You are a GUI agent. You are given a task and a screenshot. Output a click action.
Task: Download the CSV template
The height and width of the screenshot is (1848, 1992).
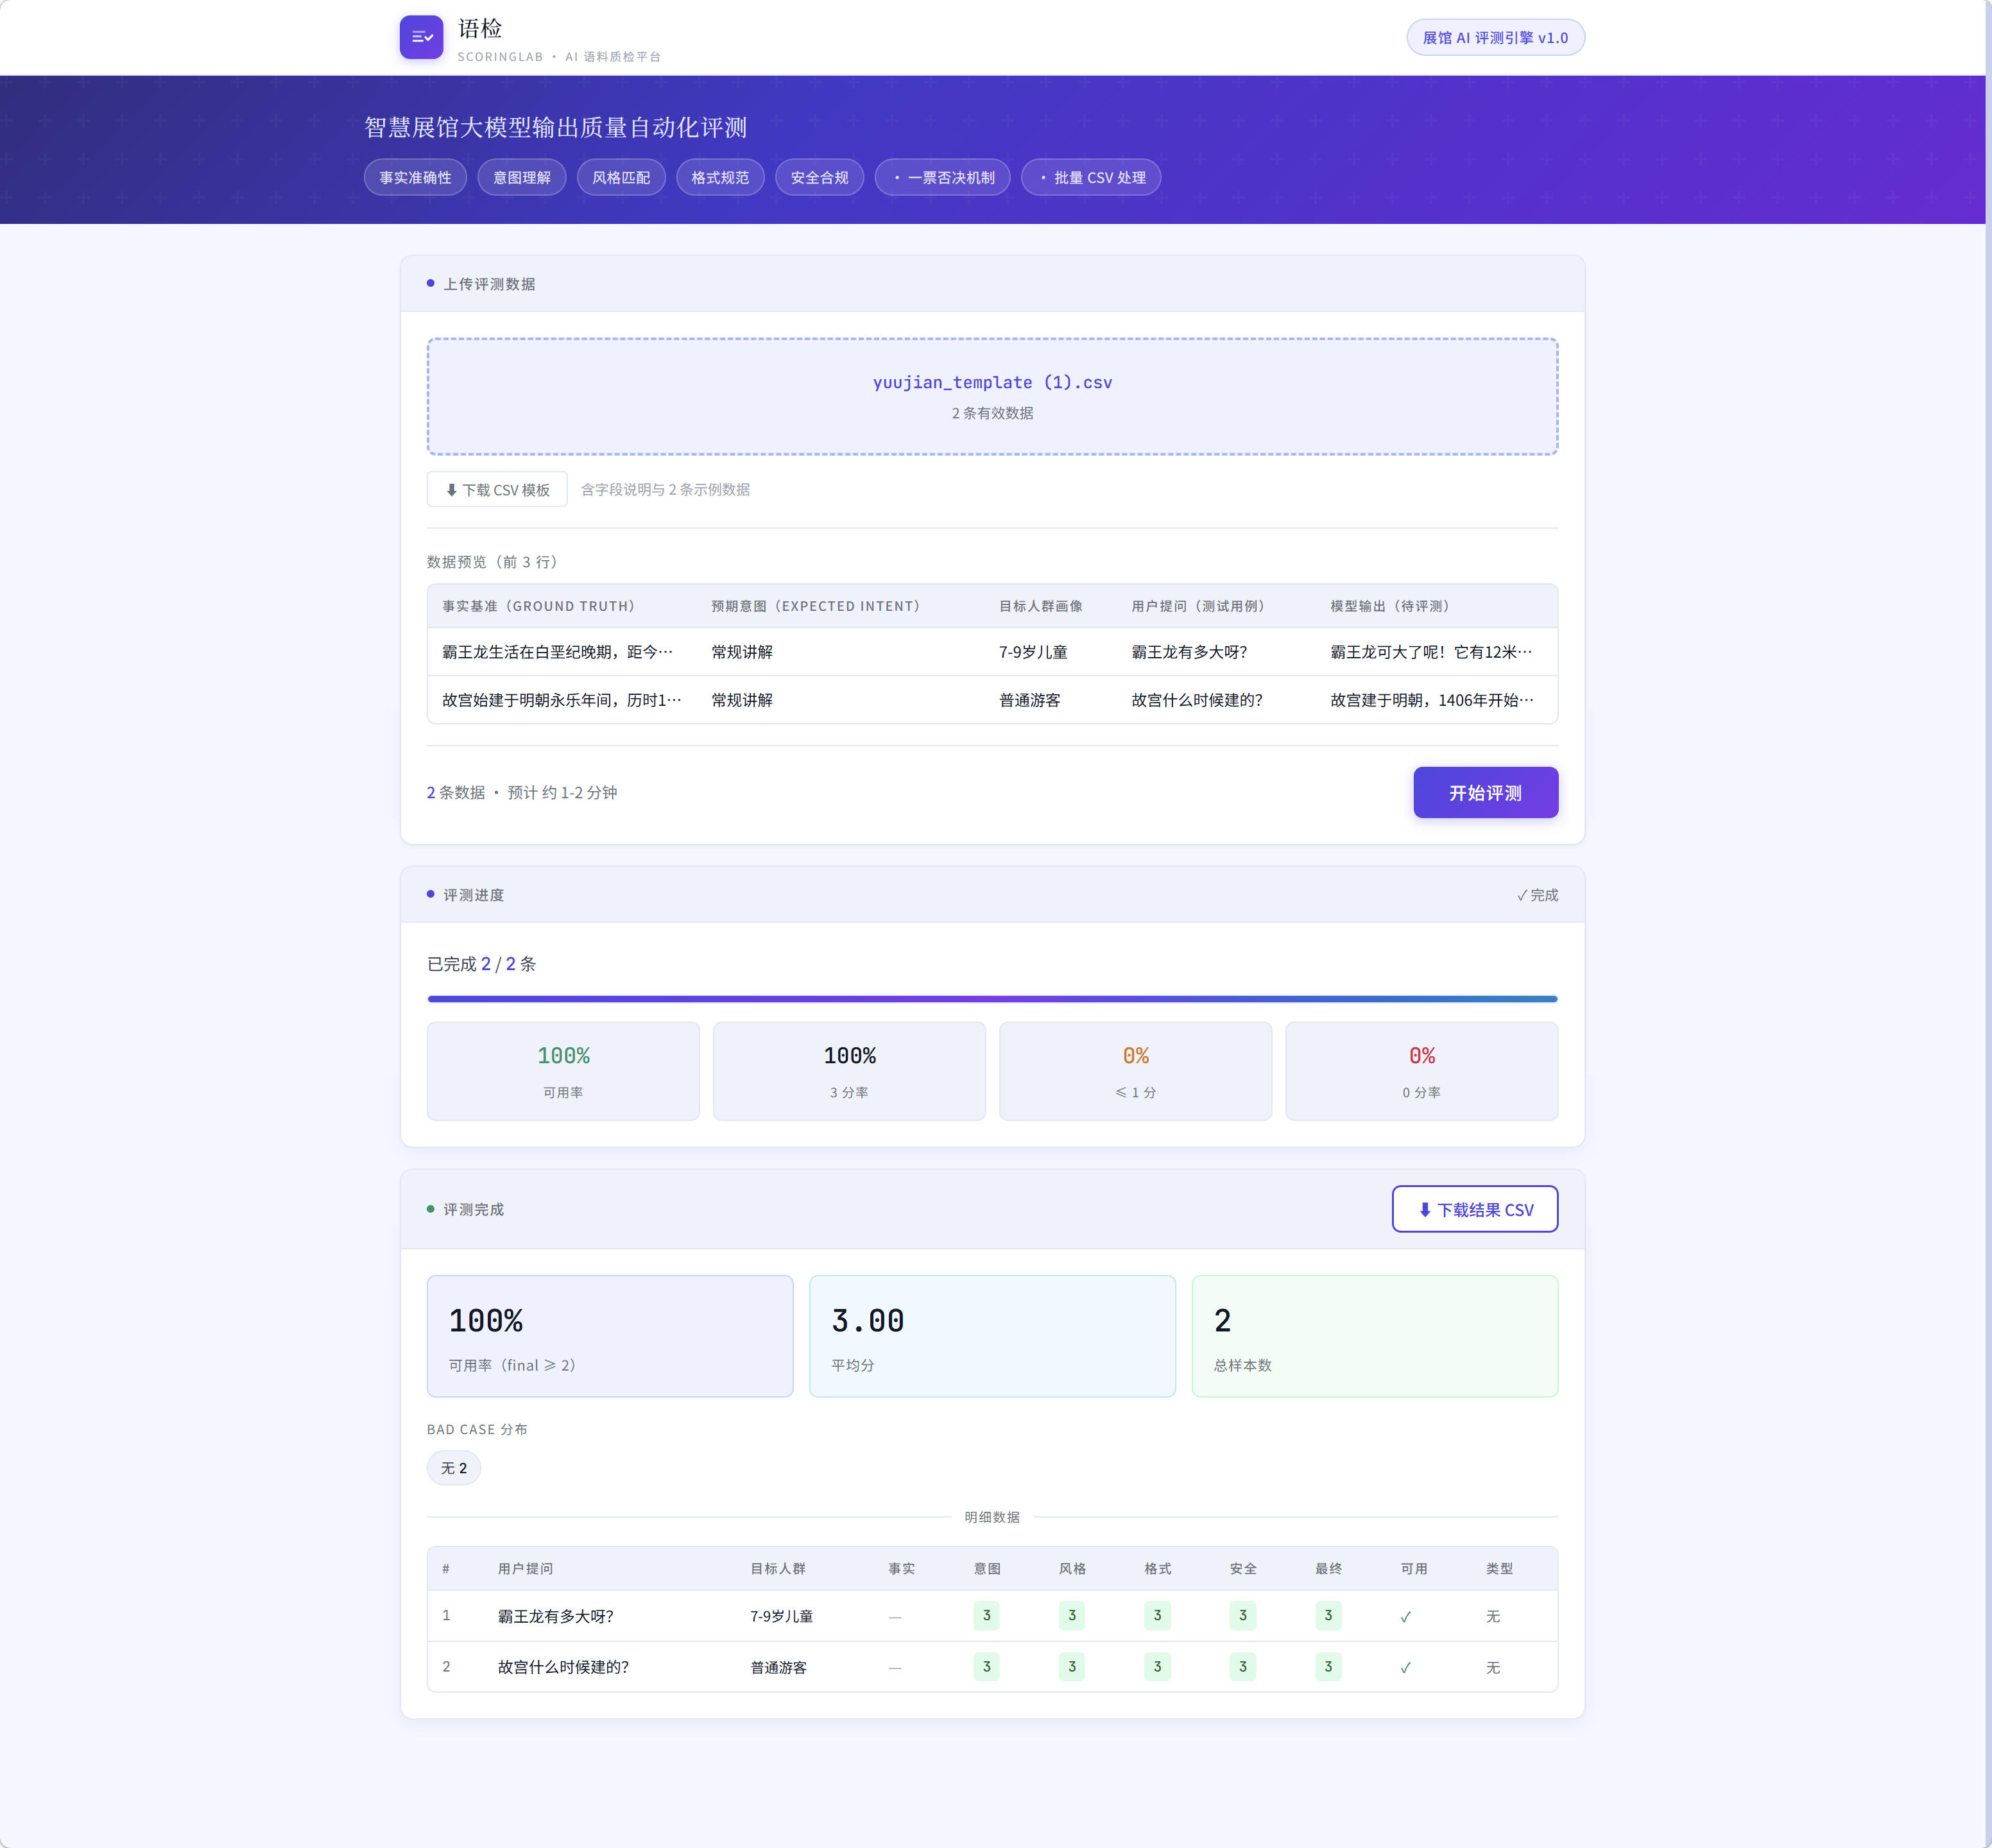click(497, 489)
